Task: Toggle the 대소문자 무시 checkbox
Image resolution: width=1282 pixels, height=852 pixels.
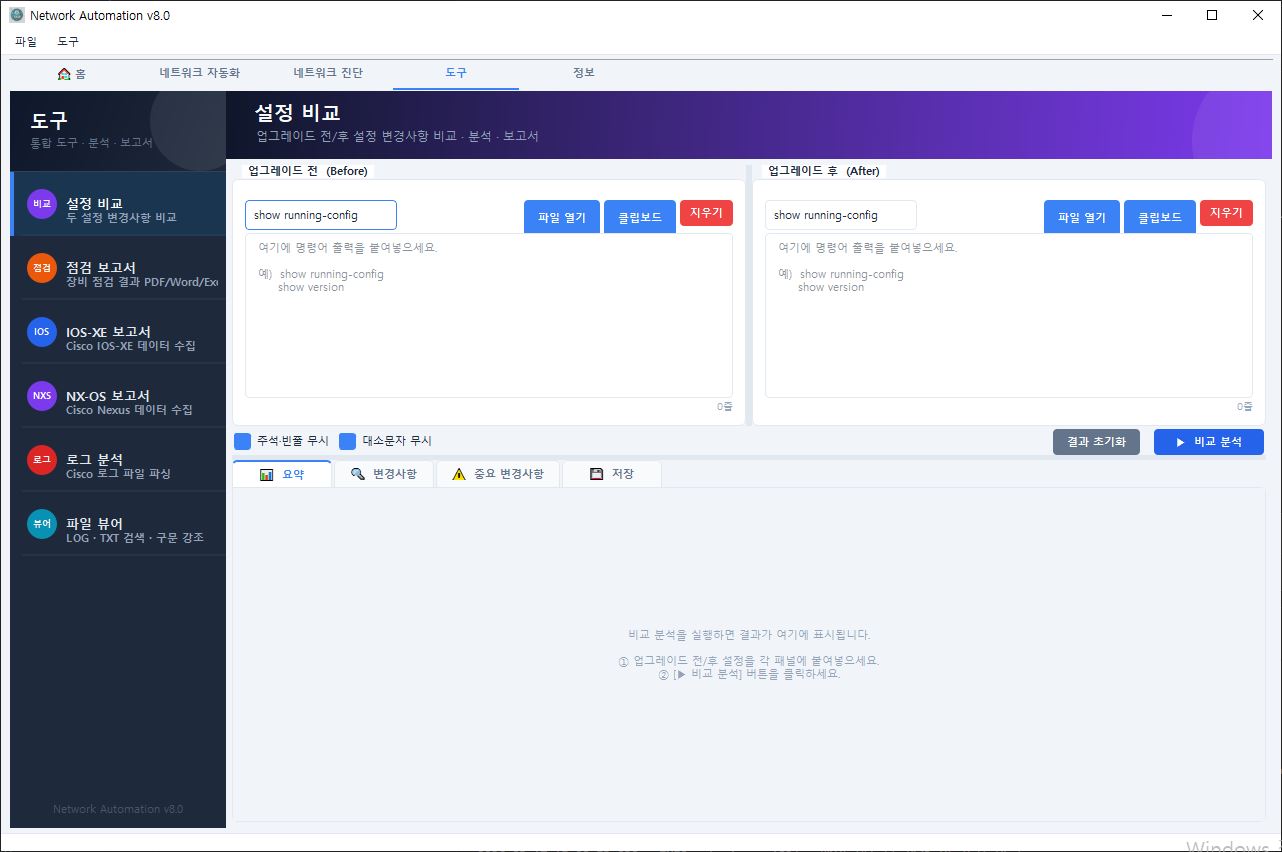Action: [347, 441]
